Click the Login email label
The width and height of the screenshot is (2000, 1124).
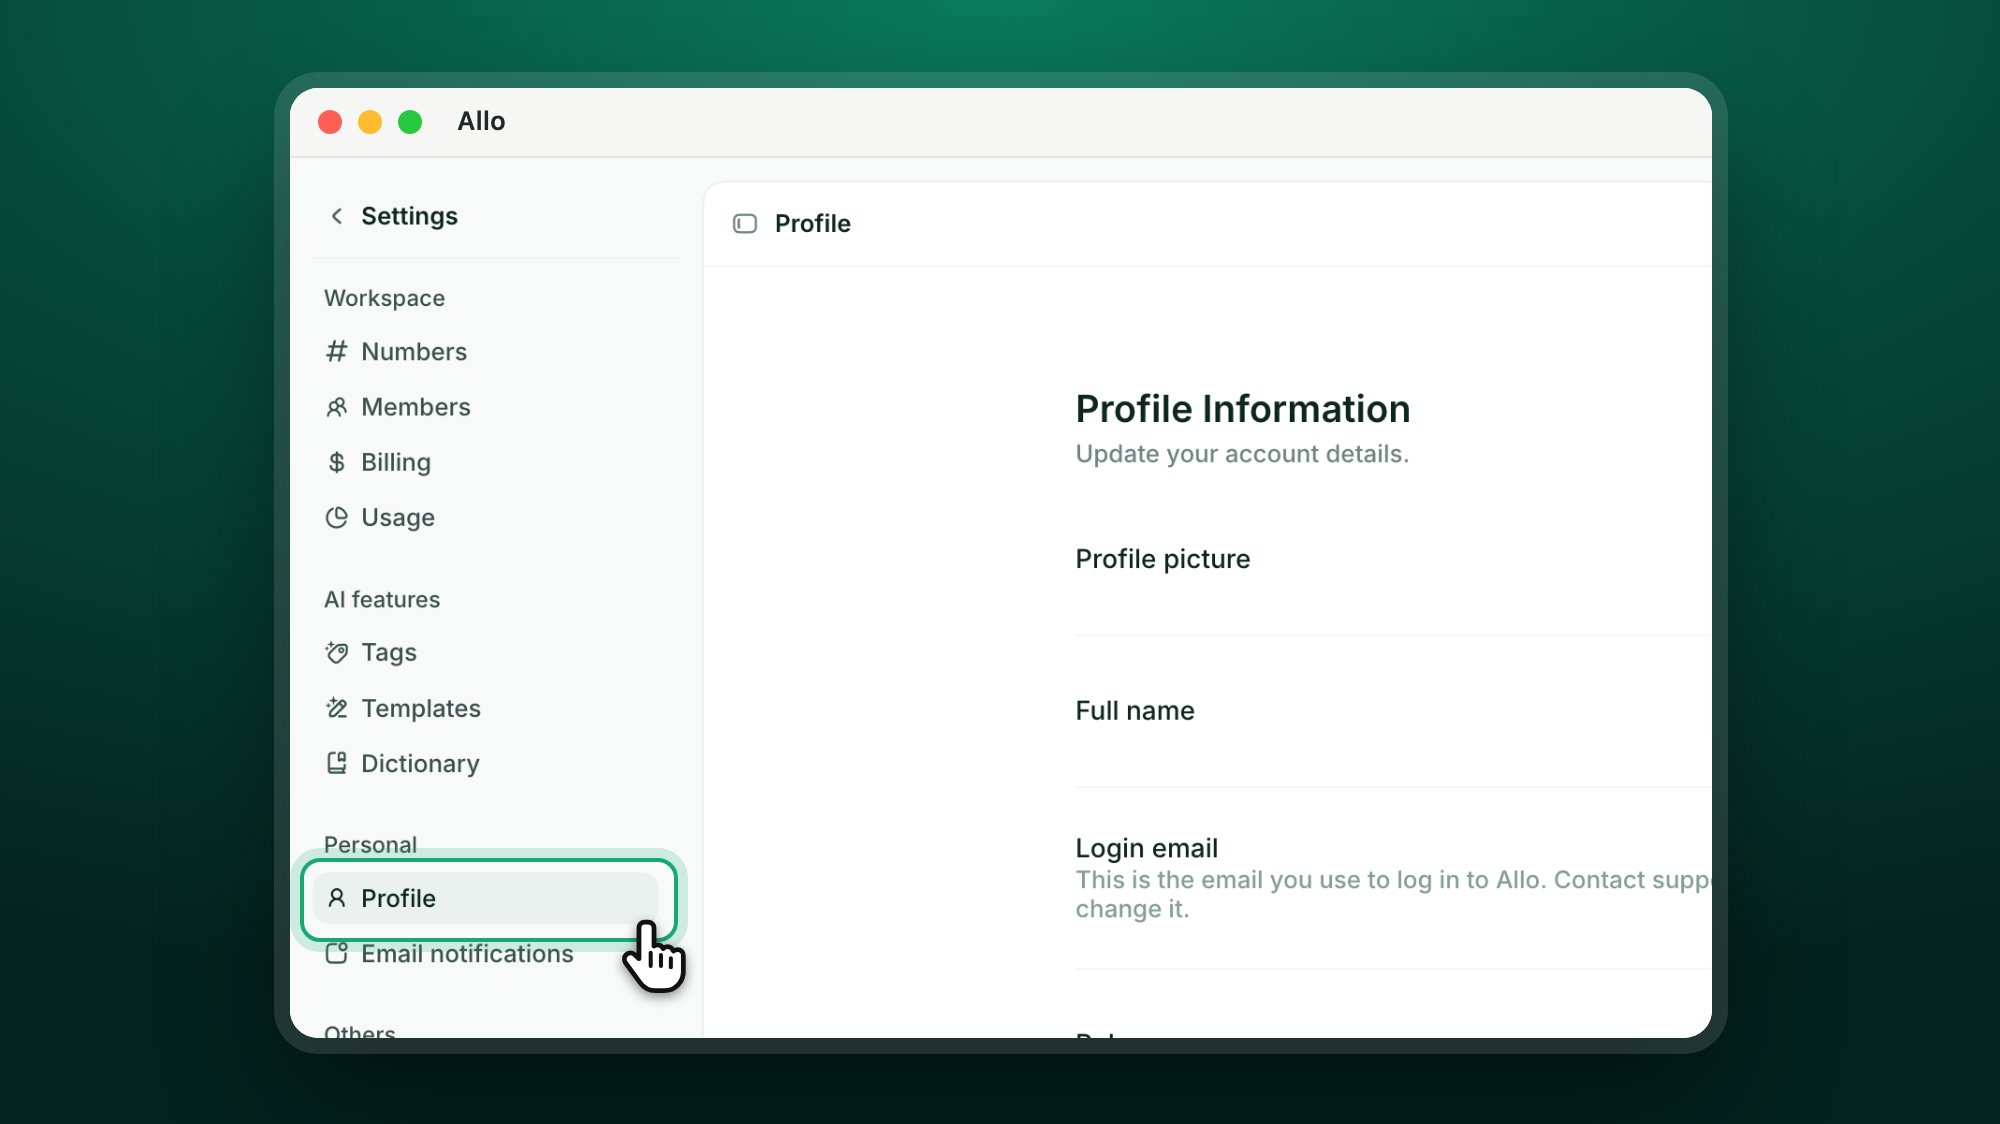point(1147,848)
